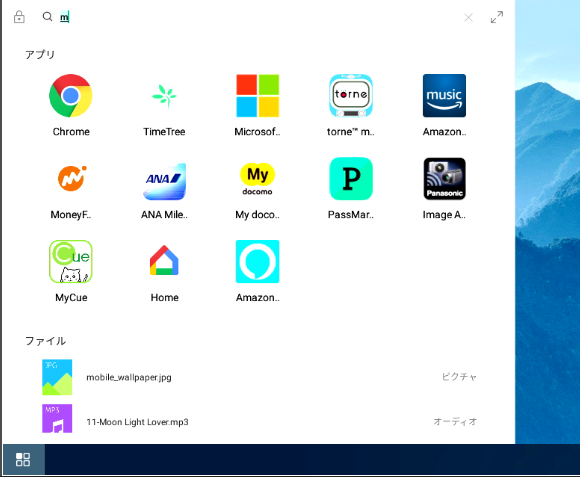
Task: Clear the search text with X
Action: pos(469,17)
